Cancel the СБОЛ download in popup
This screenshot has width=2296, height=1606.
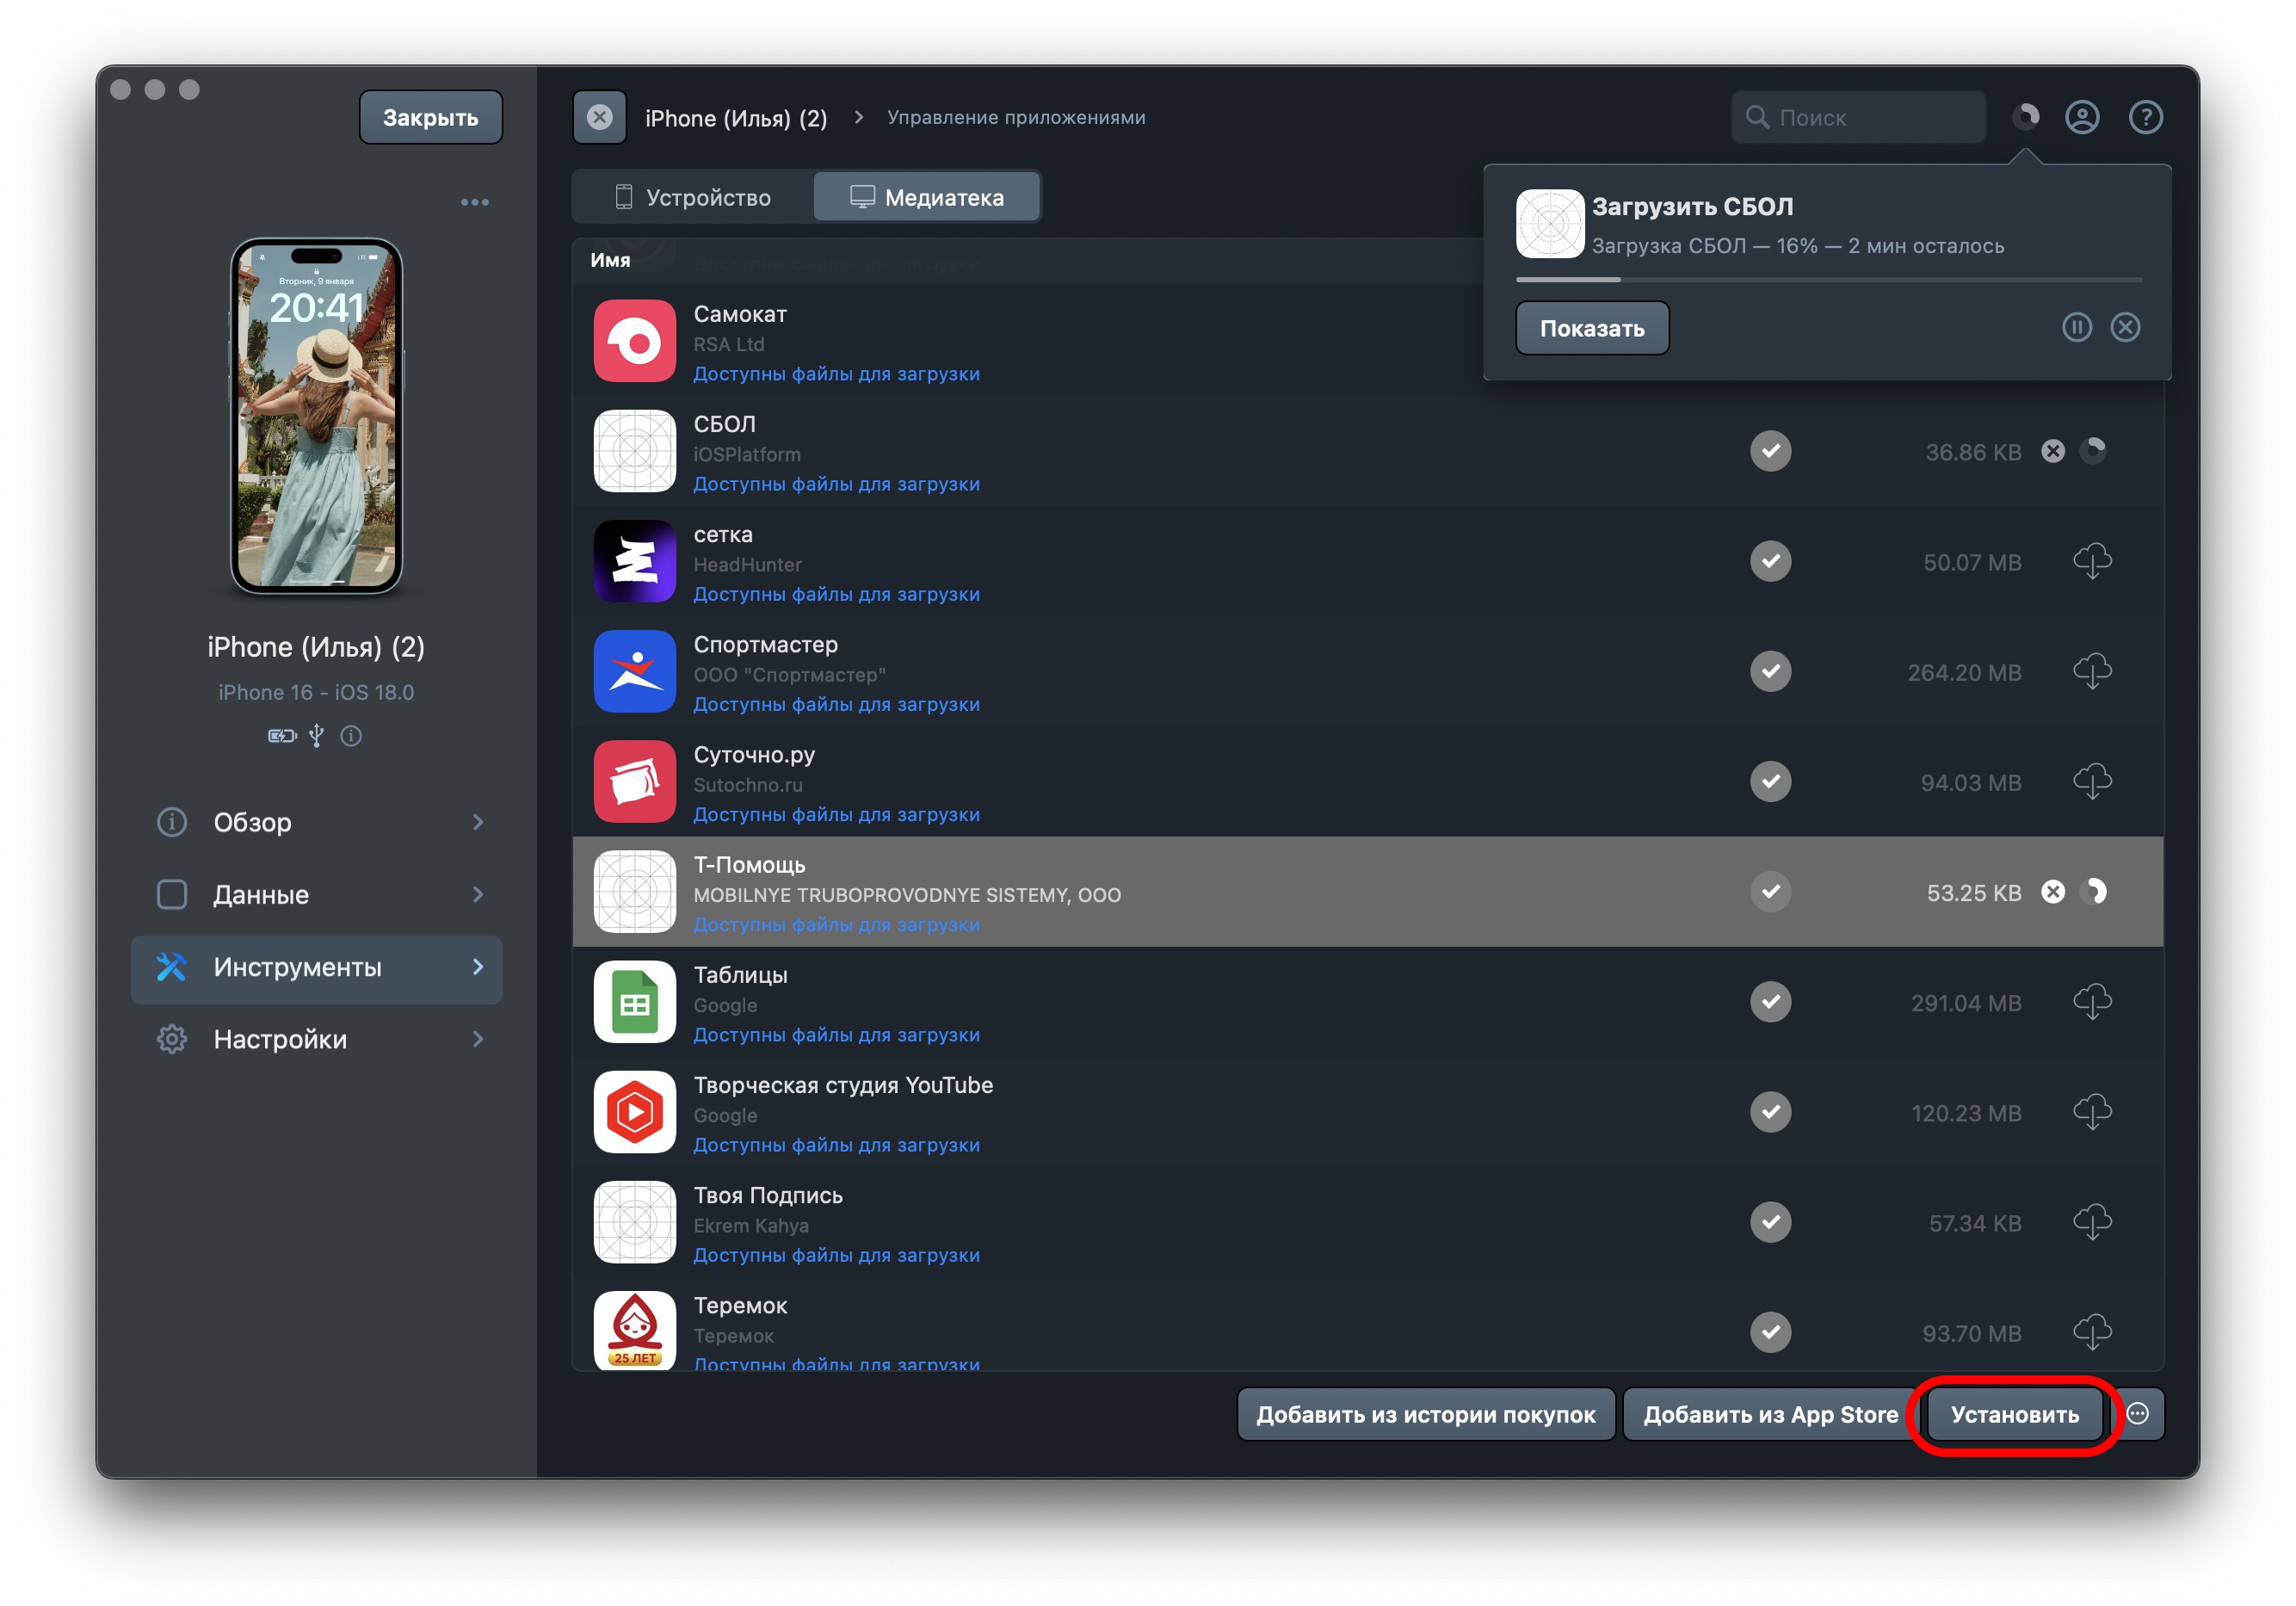point(2125,327)
